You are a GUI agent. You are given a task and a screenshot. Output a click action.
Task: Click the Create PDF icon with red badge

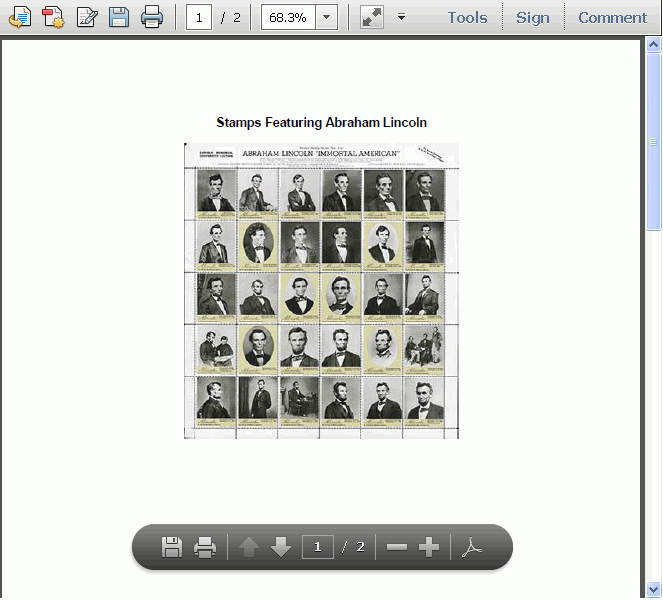pos(53,17)
